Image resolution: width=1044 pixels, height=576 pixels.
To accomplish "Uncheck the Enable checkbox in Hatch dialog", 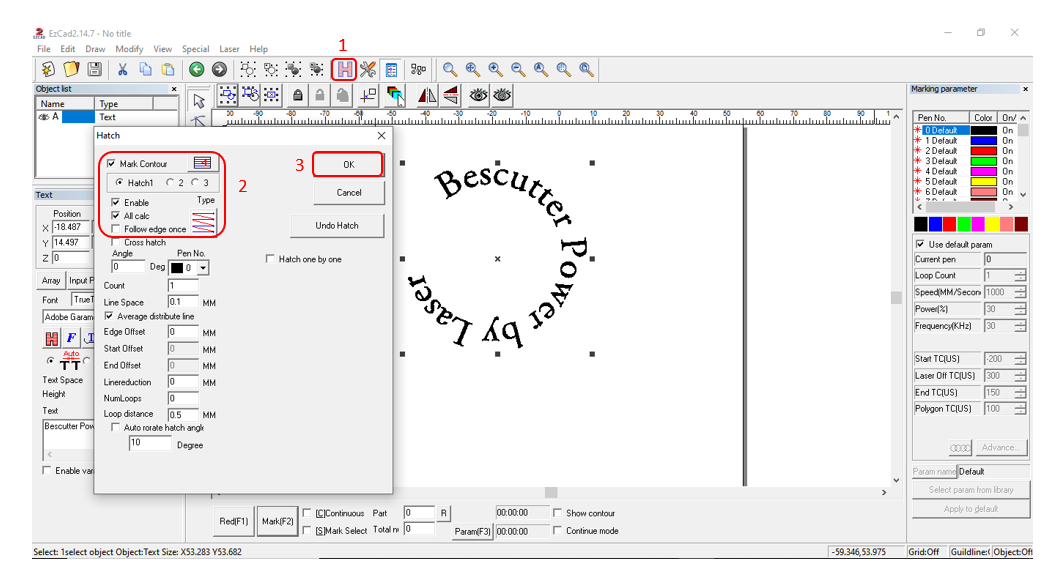I will coord(116,202).
